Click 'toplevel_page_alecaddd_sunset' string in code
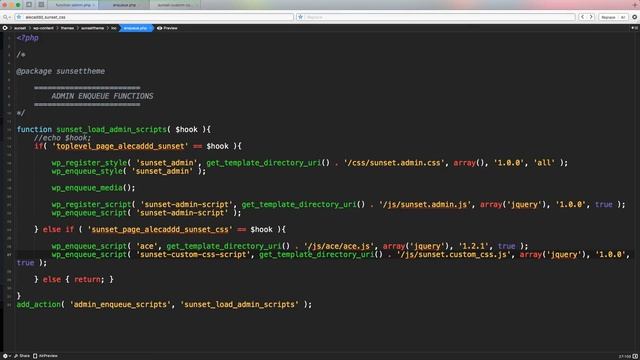 pos(120,146)
